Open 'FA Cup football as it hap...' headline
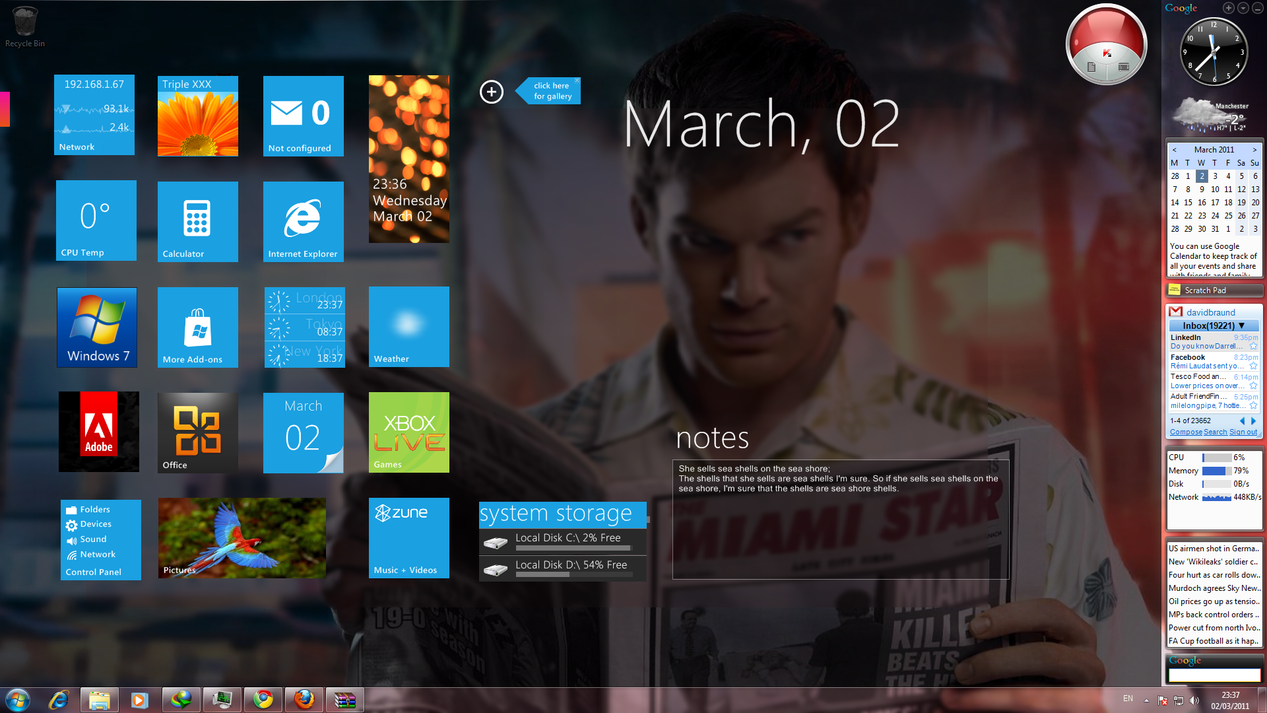The image size is (1267, 713). click(1214, 641)
